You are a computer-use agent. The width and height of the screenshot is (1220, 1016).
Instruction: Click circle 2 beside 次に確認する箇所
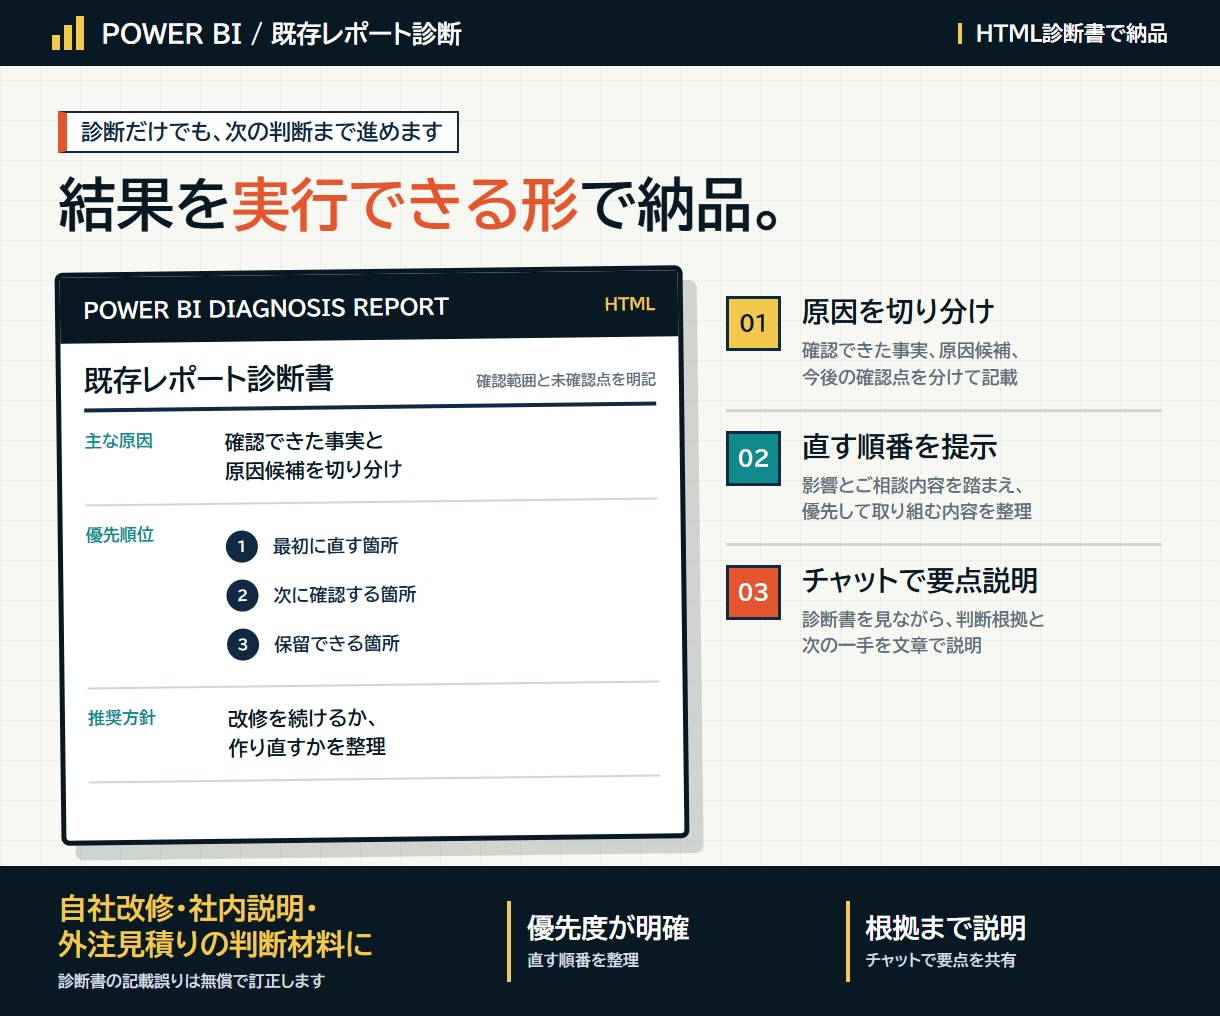coord(243,595)
